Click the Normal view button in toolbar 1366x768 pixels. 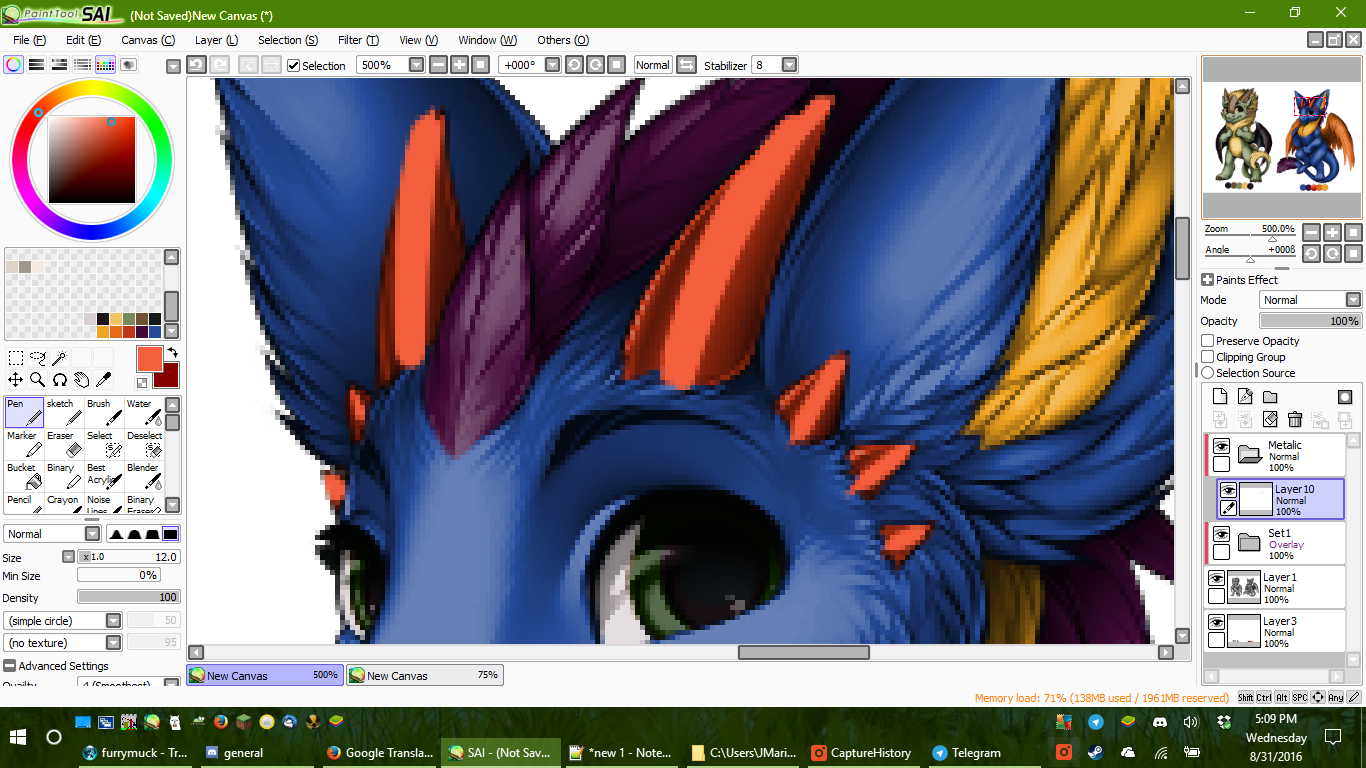pyautogui.click(x=652, y=65)
